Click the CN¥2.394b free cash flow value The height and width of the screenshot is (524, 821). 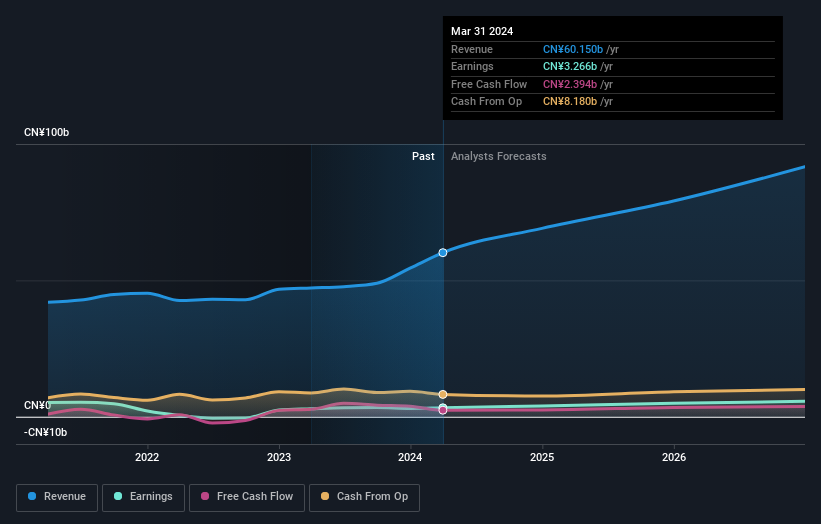click(x=570, y=84)
